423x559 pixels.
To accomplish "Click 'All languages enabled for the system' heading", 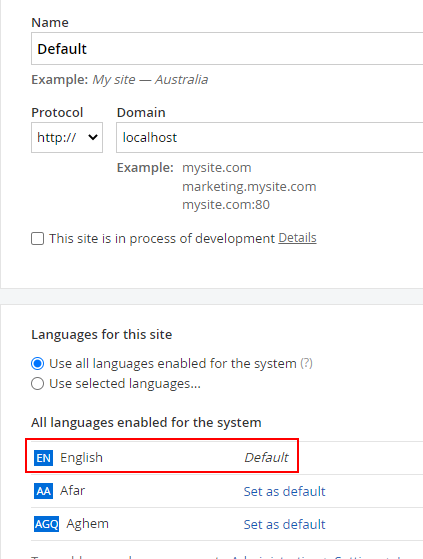I will [146, 422].
